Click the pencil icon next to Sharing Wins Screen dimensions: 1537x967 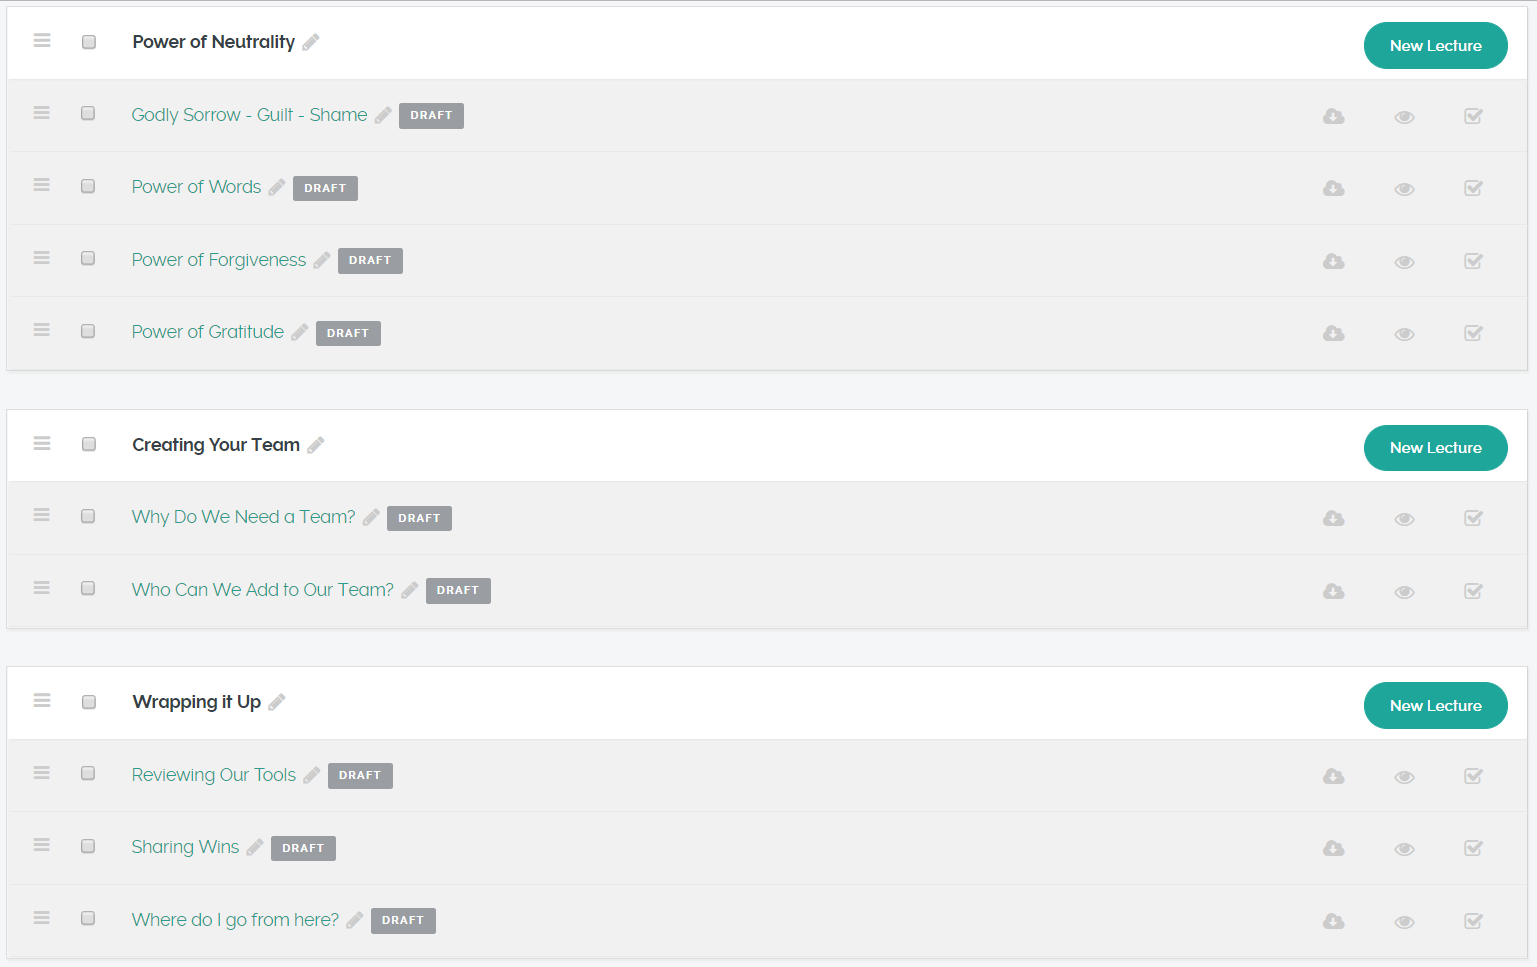coord(255,847)
